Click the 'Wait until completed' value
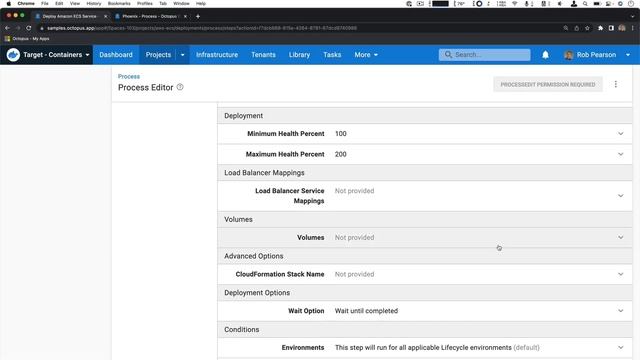The image size is (640, 360). click(x=366, y=311)
